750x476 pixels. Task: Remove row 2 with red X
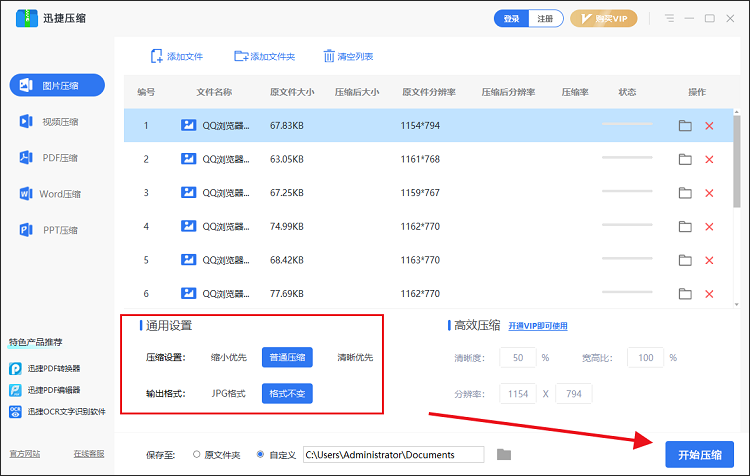tap(709, 159)
